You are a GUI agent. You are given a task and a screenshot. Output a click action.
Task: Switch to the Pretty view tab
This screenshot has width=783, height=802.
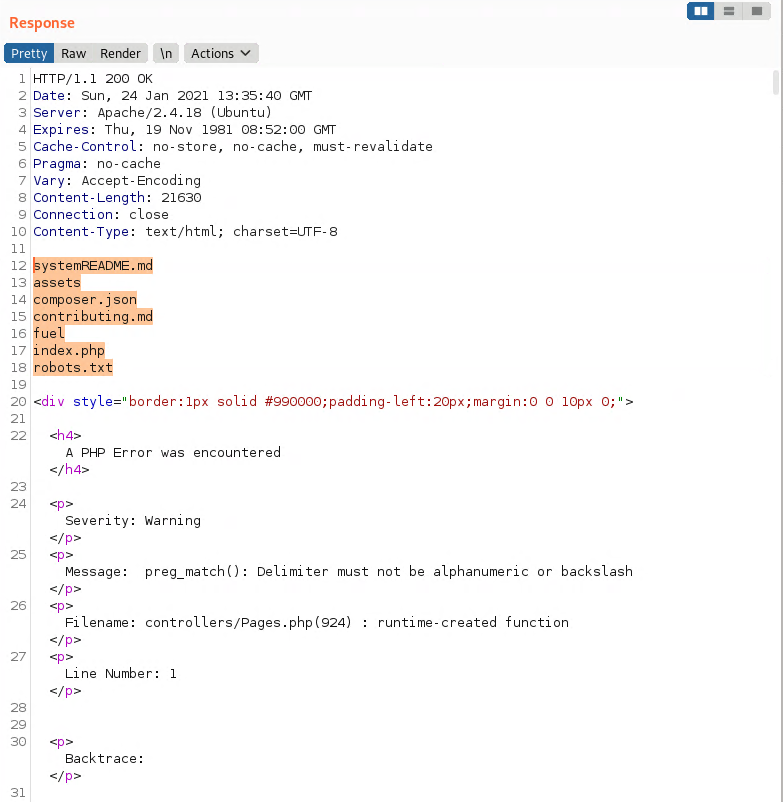[29, 53]
